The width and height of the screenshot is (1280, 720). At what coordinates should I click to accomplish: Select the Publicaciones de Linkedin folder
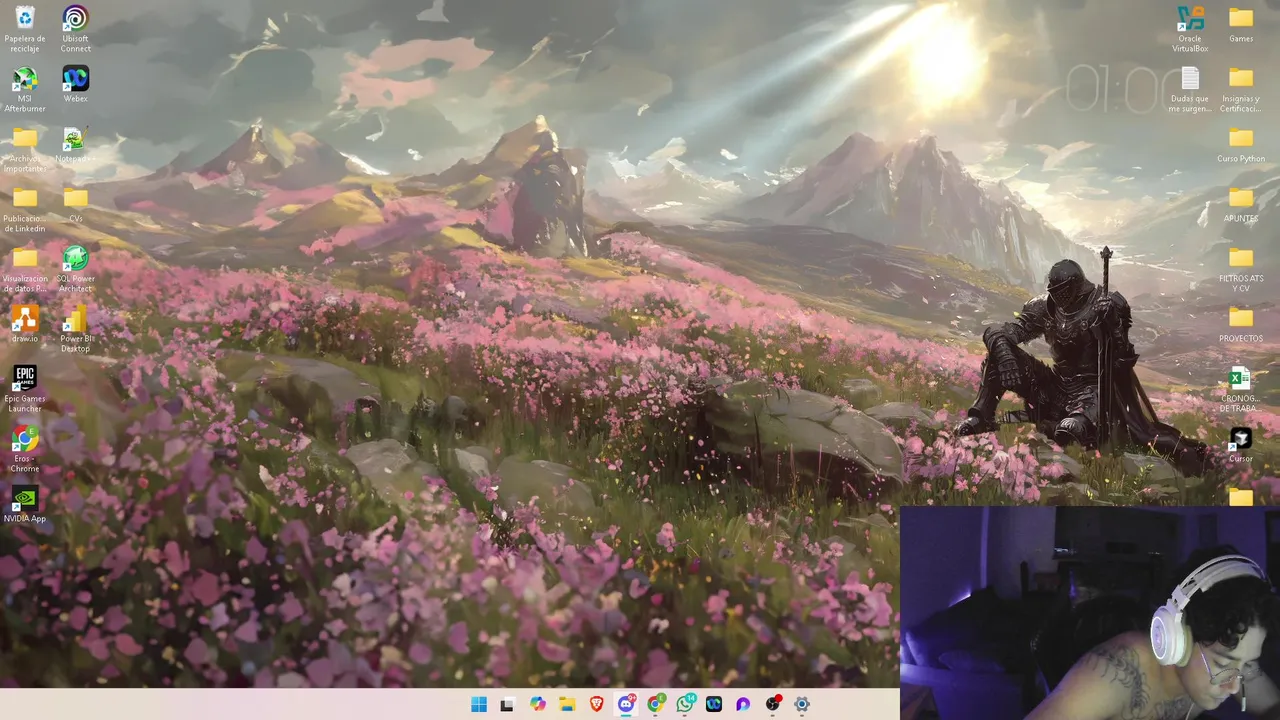(x=25, y=209)
